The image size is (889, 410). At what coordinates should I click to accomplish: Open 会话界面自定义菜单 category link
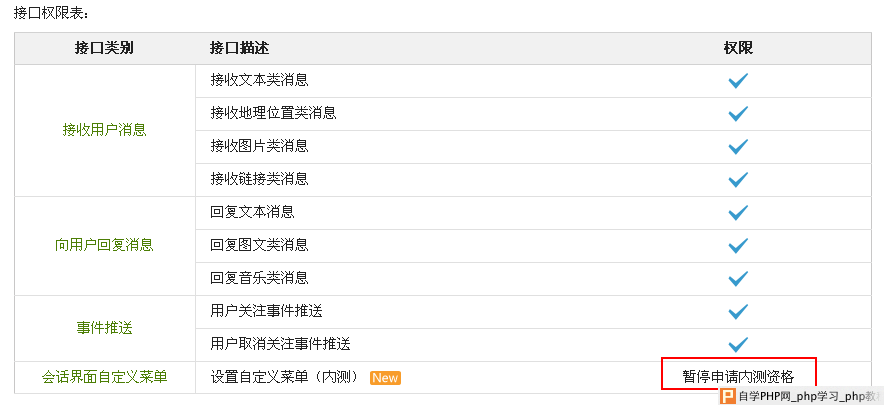coord(104,378)
